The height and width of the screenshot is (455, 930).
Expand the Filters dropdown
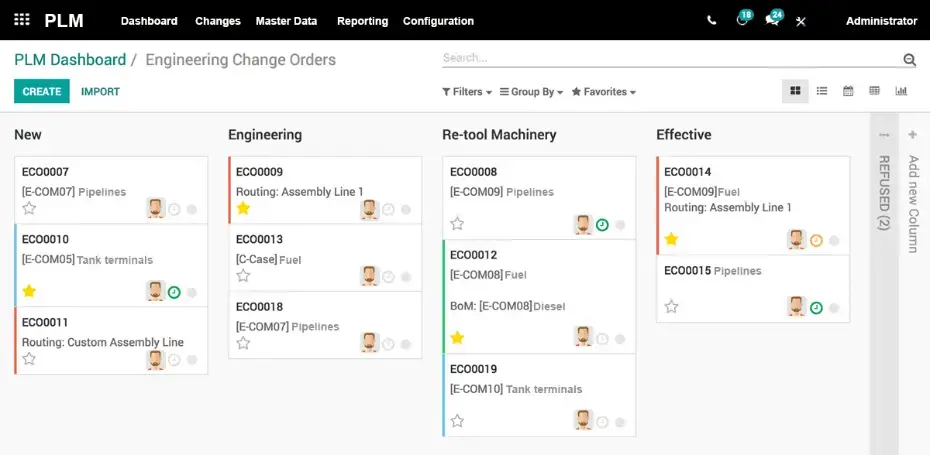tap(467, 92)
